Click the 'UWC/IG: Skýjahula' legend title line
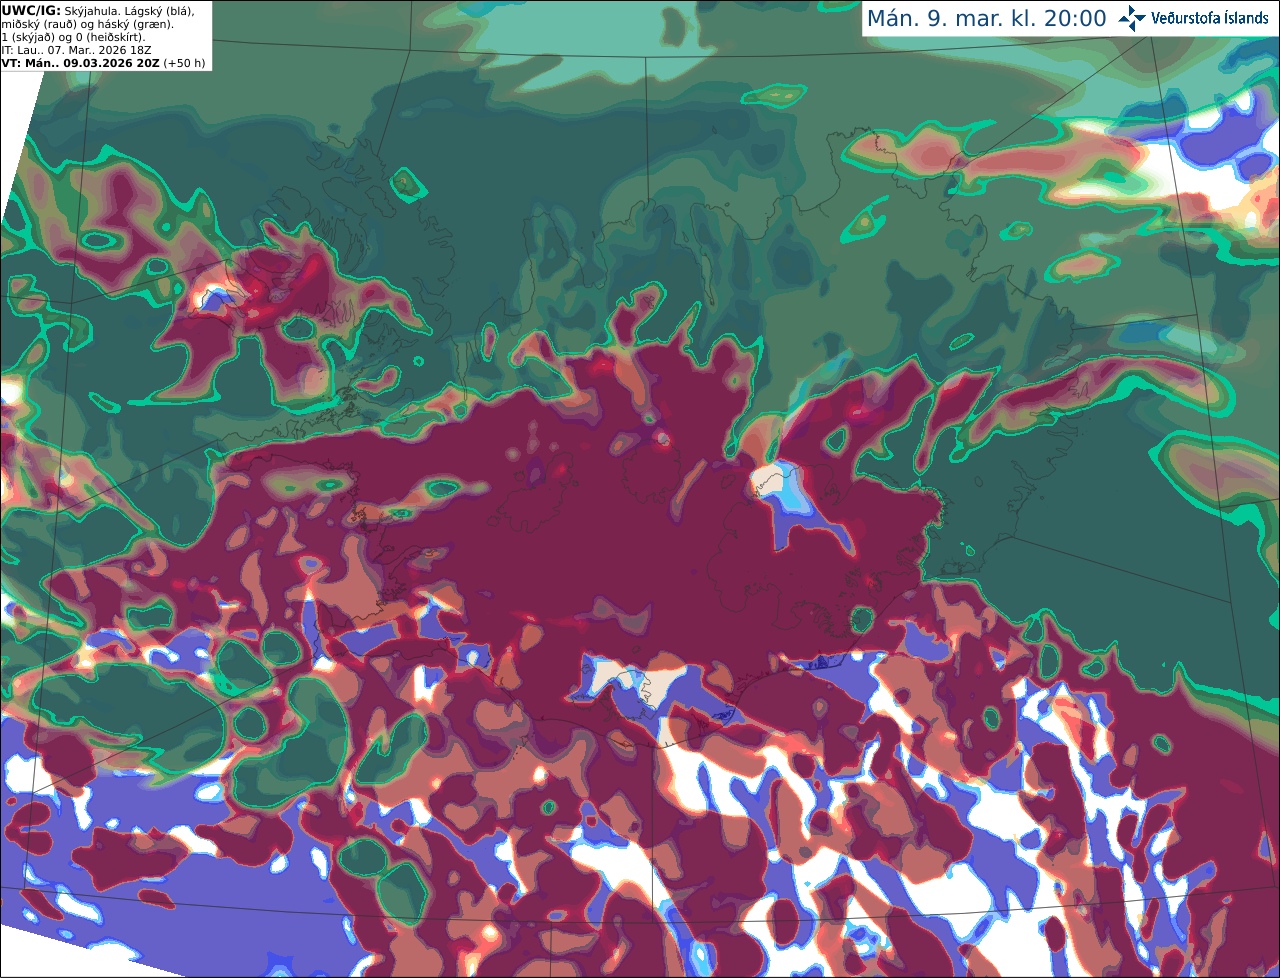 click(98, 11)
